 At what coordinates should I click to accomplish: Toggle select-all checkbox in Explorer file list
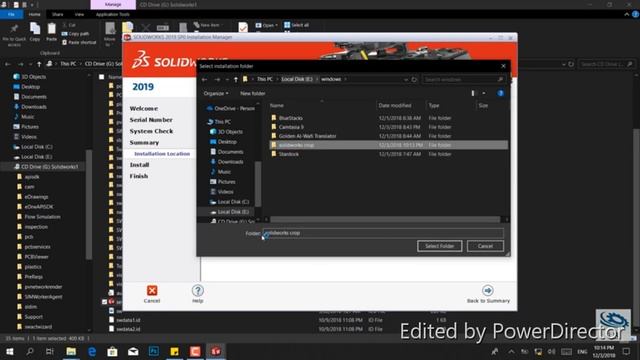[102, 77]
